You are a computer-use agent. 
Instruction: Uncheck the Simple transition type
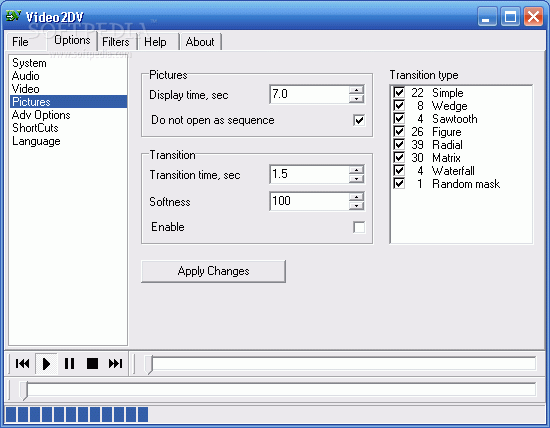(399, 93)
